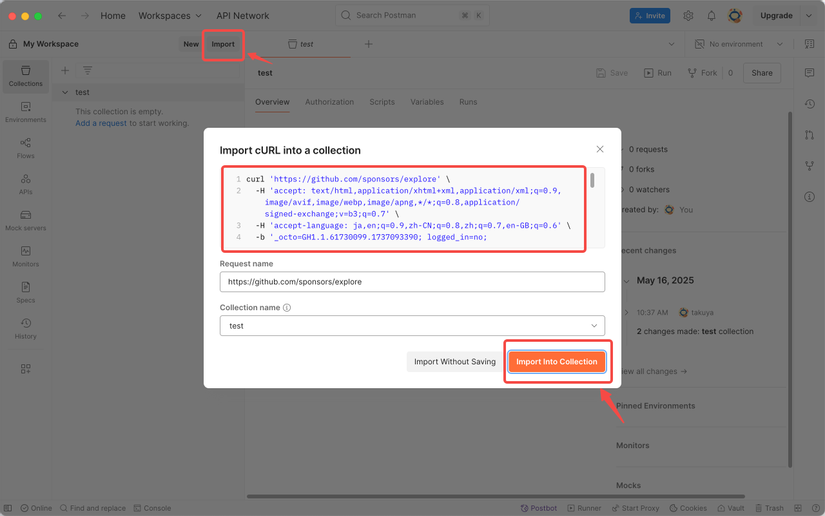Screen dimensions: 825x516
Task: Open the Collections sidebar panel
Action: point(25,76)
